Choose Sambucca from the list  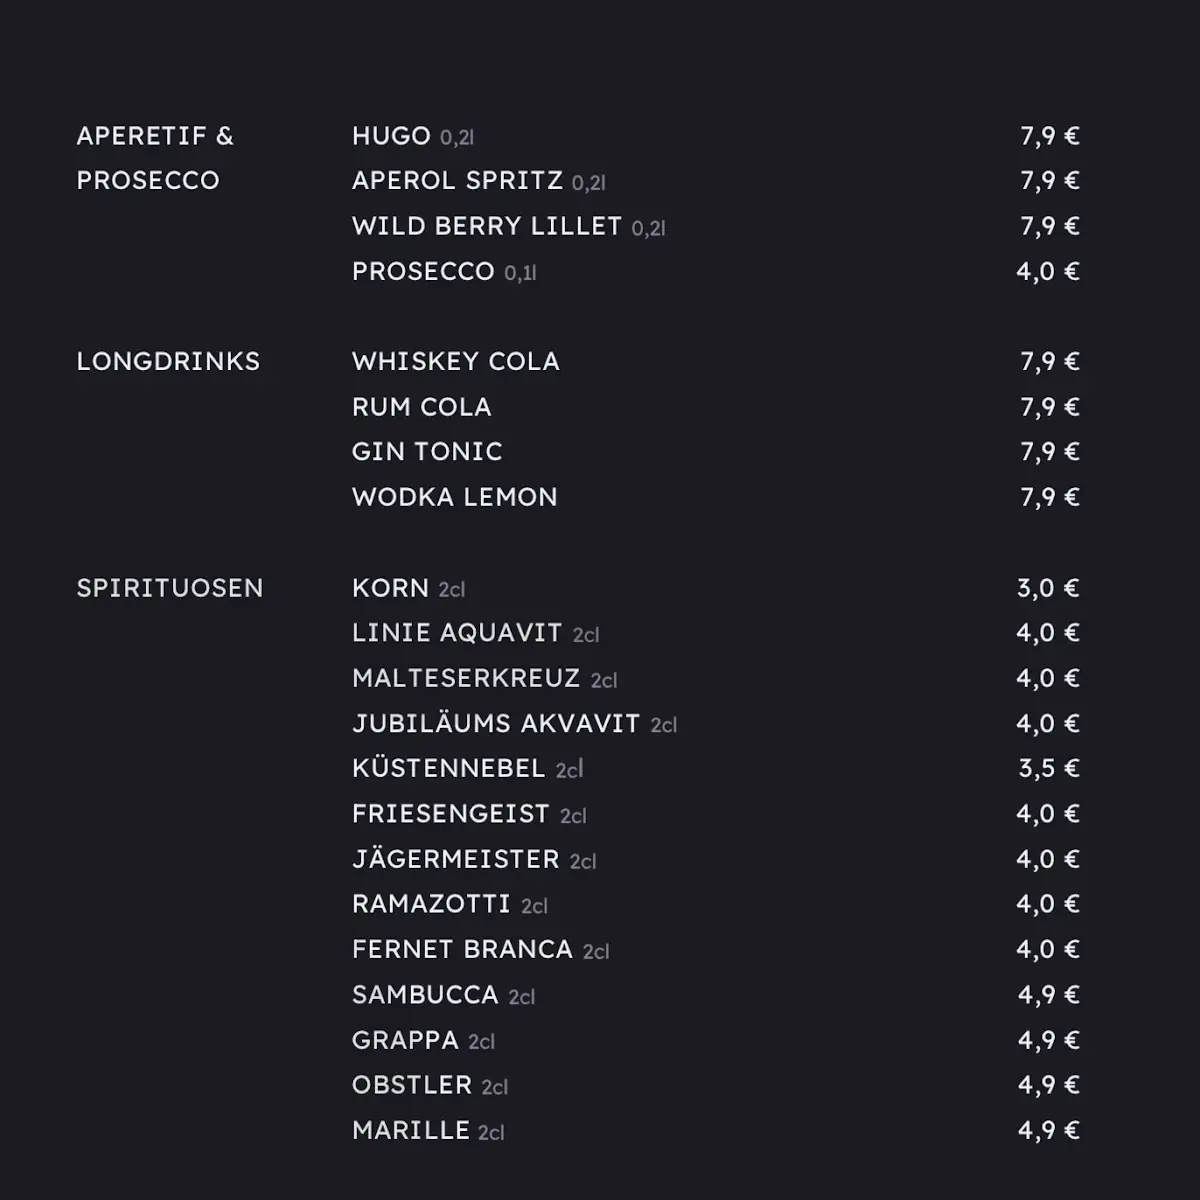pos(443,995)
